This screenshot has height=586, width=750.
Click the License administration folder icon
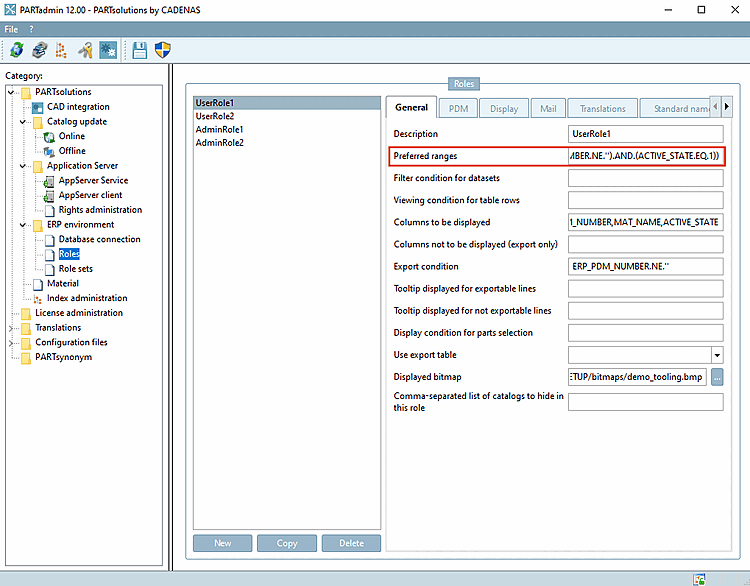pos(26,313)
